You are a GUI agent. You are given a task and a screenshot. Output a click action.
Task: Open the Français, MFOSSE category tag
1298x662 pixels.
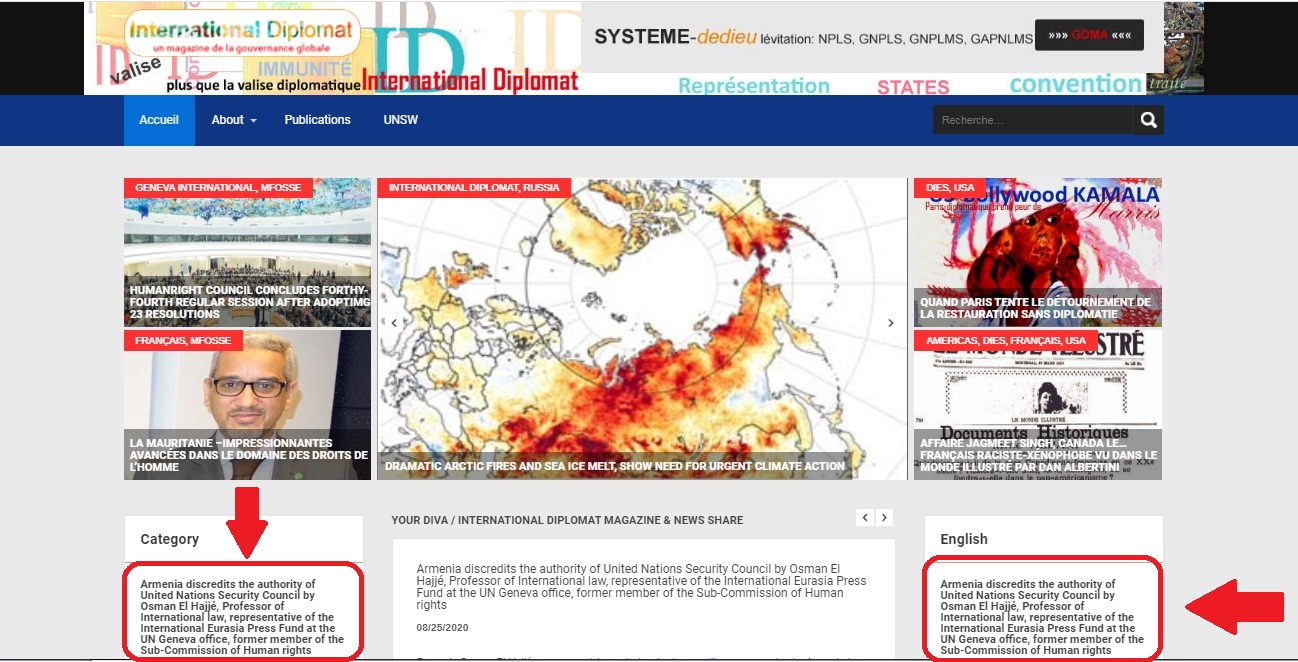click(x=183, y=340)
